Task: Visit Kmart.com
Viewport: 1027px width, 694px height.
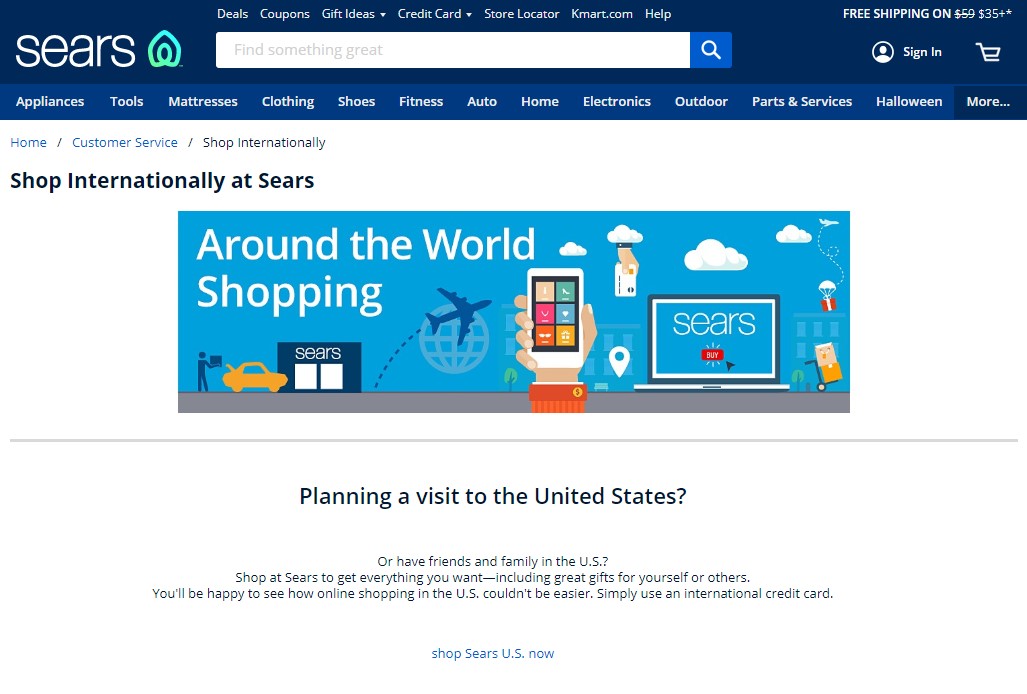Action: 601,14
